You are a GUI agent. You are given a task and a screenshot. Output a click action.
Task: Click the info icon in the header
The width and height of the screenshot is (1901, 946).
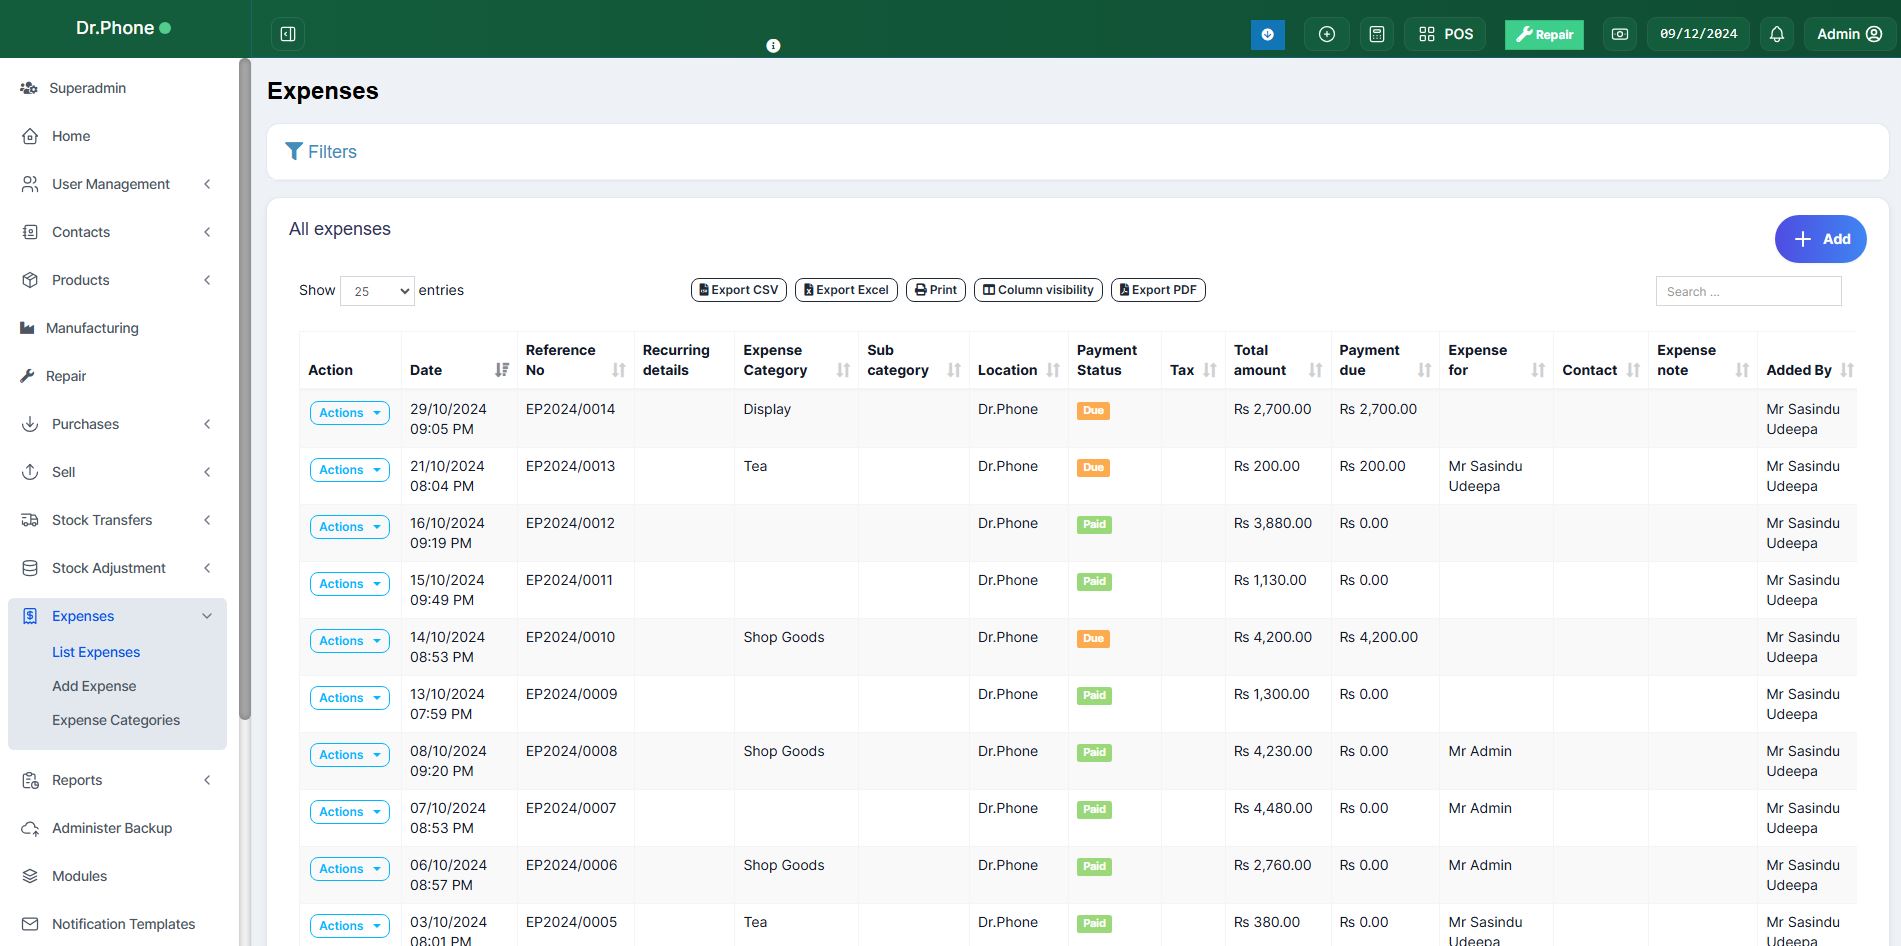pos(773,46)
